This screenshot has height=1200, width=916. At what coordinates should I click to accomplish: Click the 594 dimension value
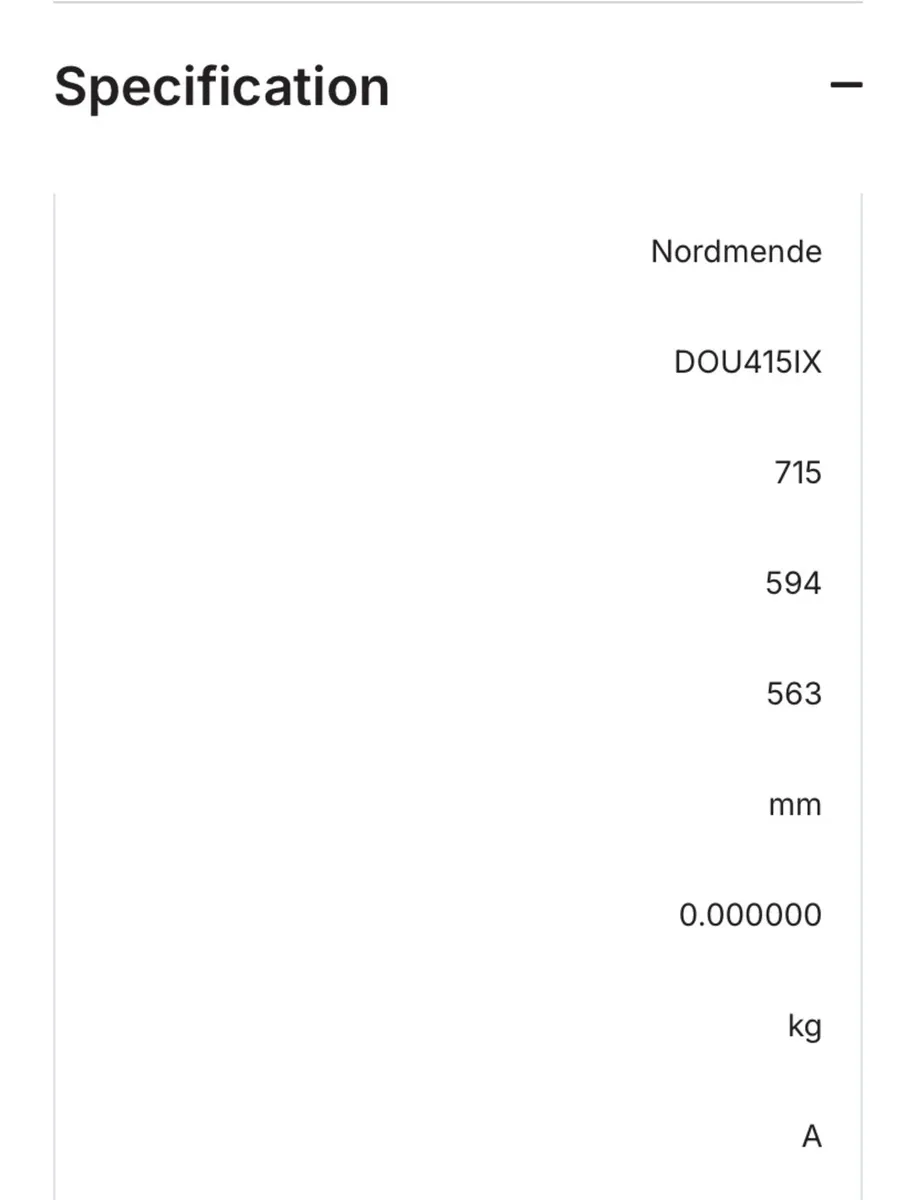794,583
